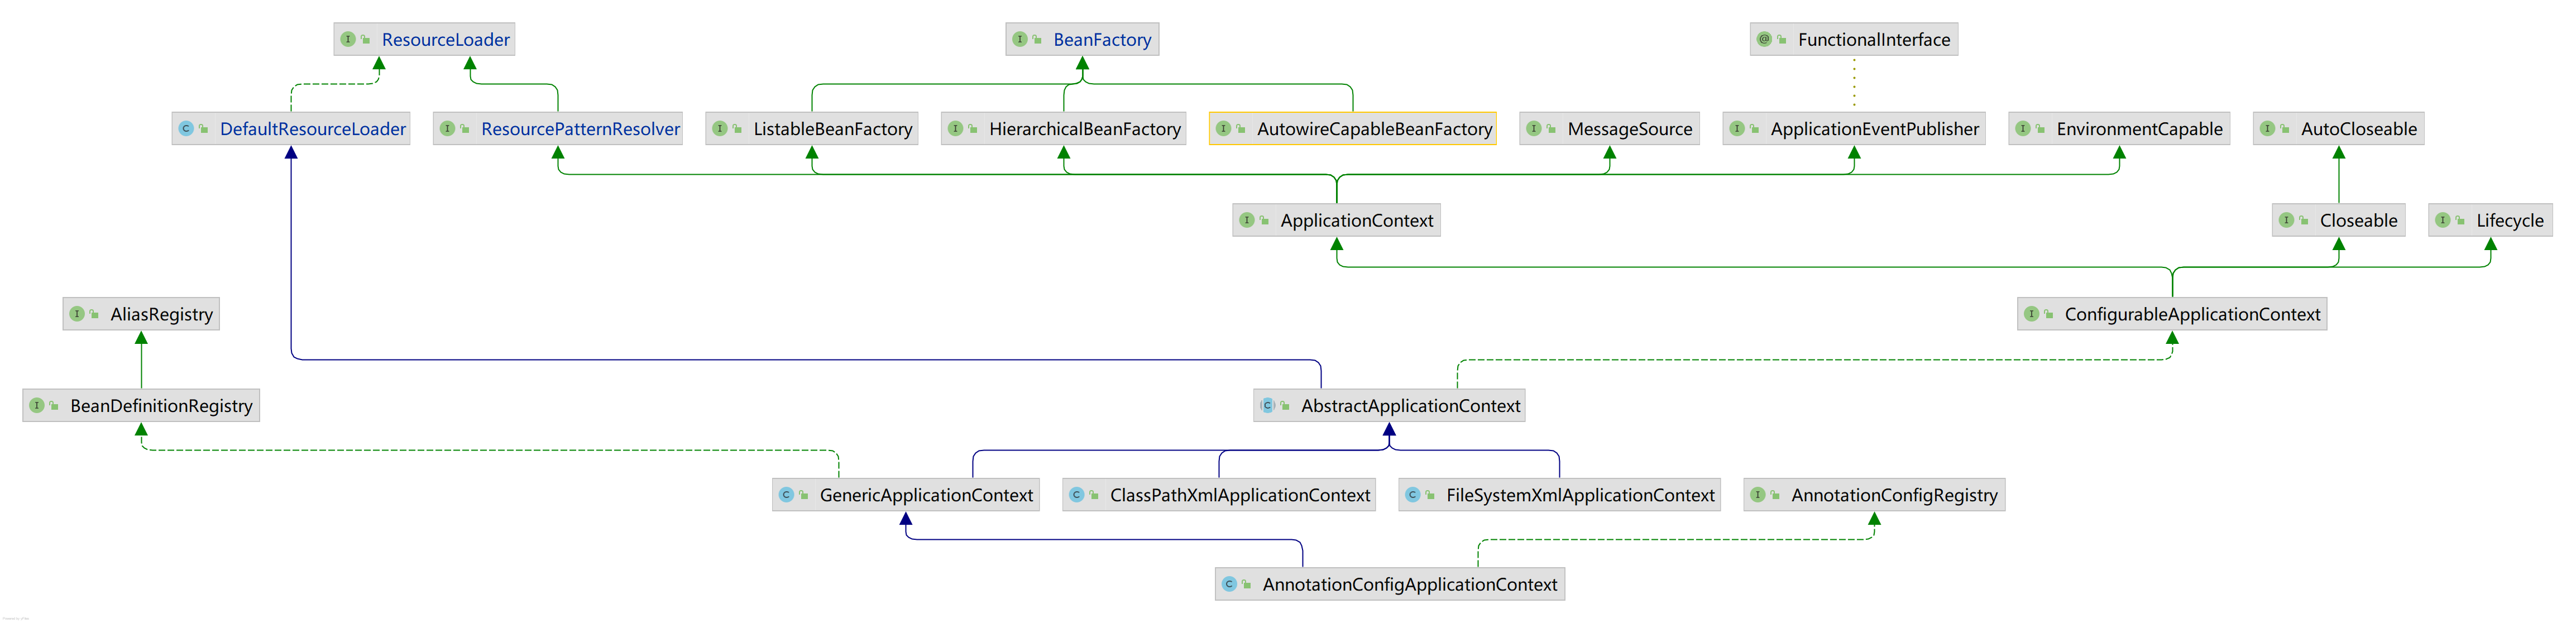Click class icon on AnnotationConfigApplicationContext node
Image resolution: width=2576 pixels, height=623 pixels.
(x=1229, y=584)
